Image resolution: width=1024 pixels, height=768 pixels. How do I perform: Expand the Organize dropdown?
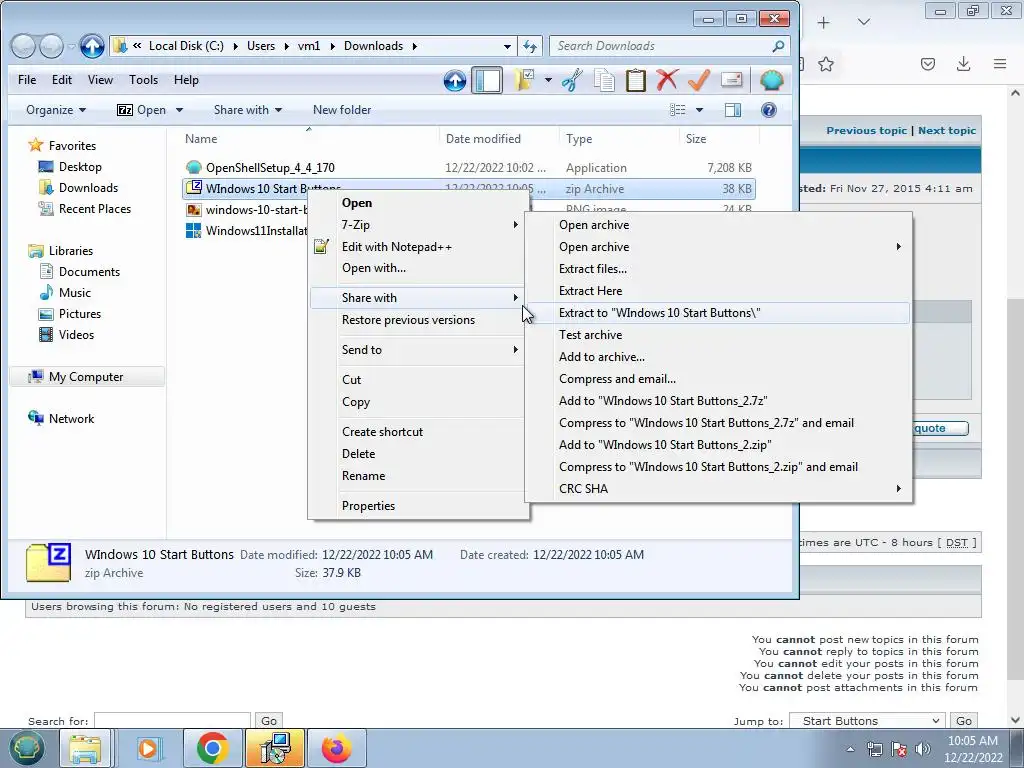56,110
